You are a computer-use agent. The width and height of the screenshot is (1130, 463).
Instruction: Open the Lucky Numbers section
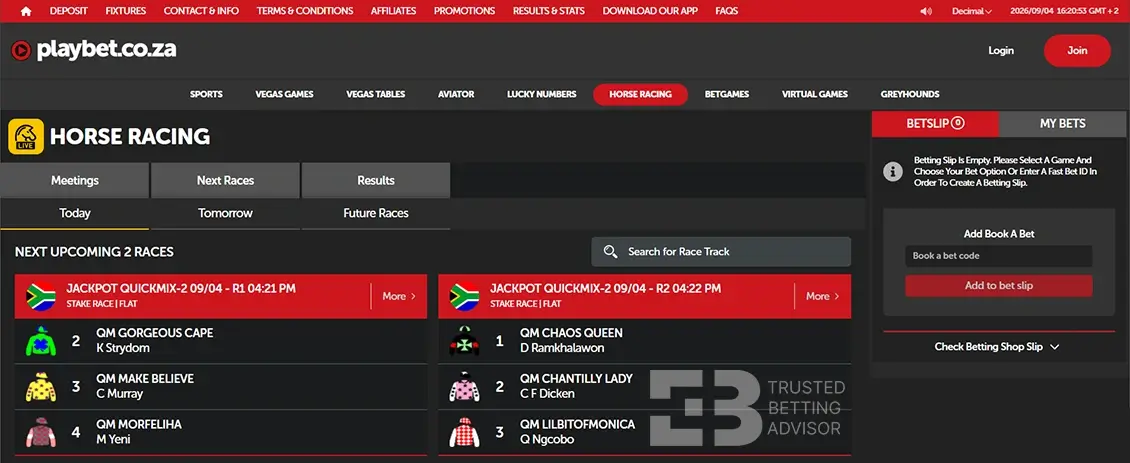541,94
